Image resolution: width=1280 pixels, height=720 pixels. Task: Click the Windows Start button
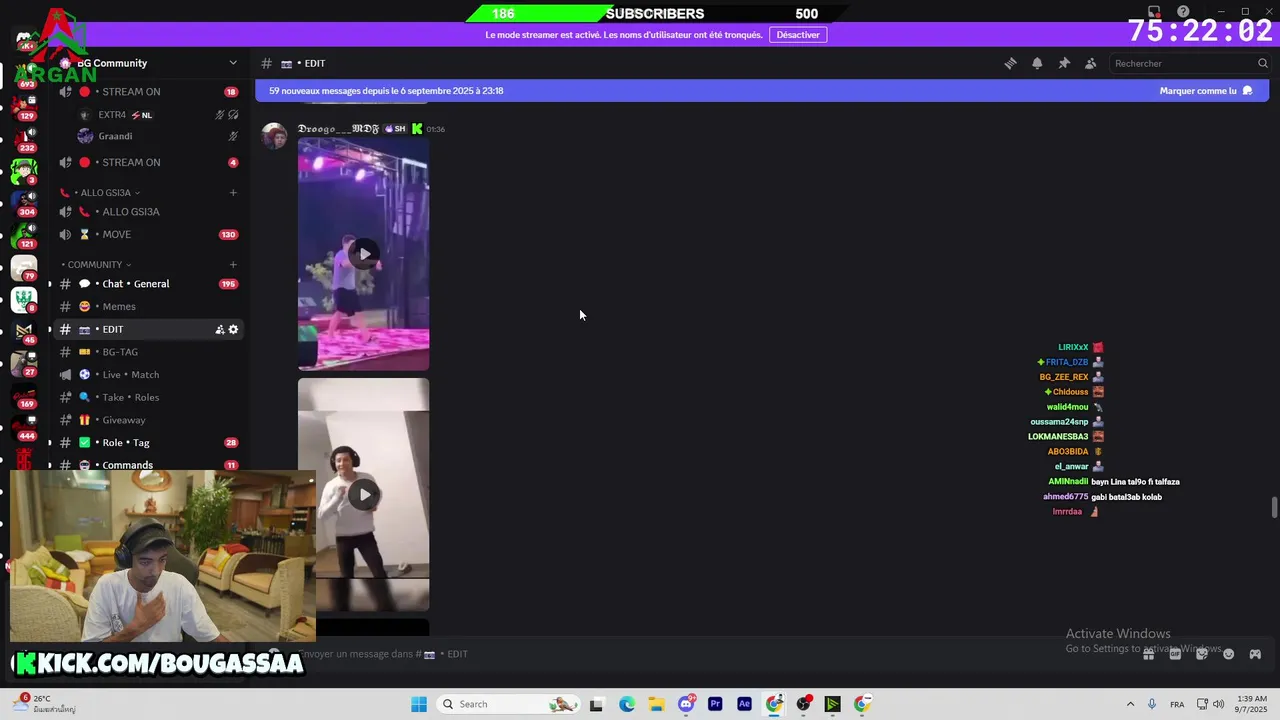click(419, 704)
